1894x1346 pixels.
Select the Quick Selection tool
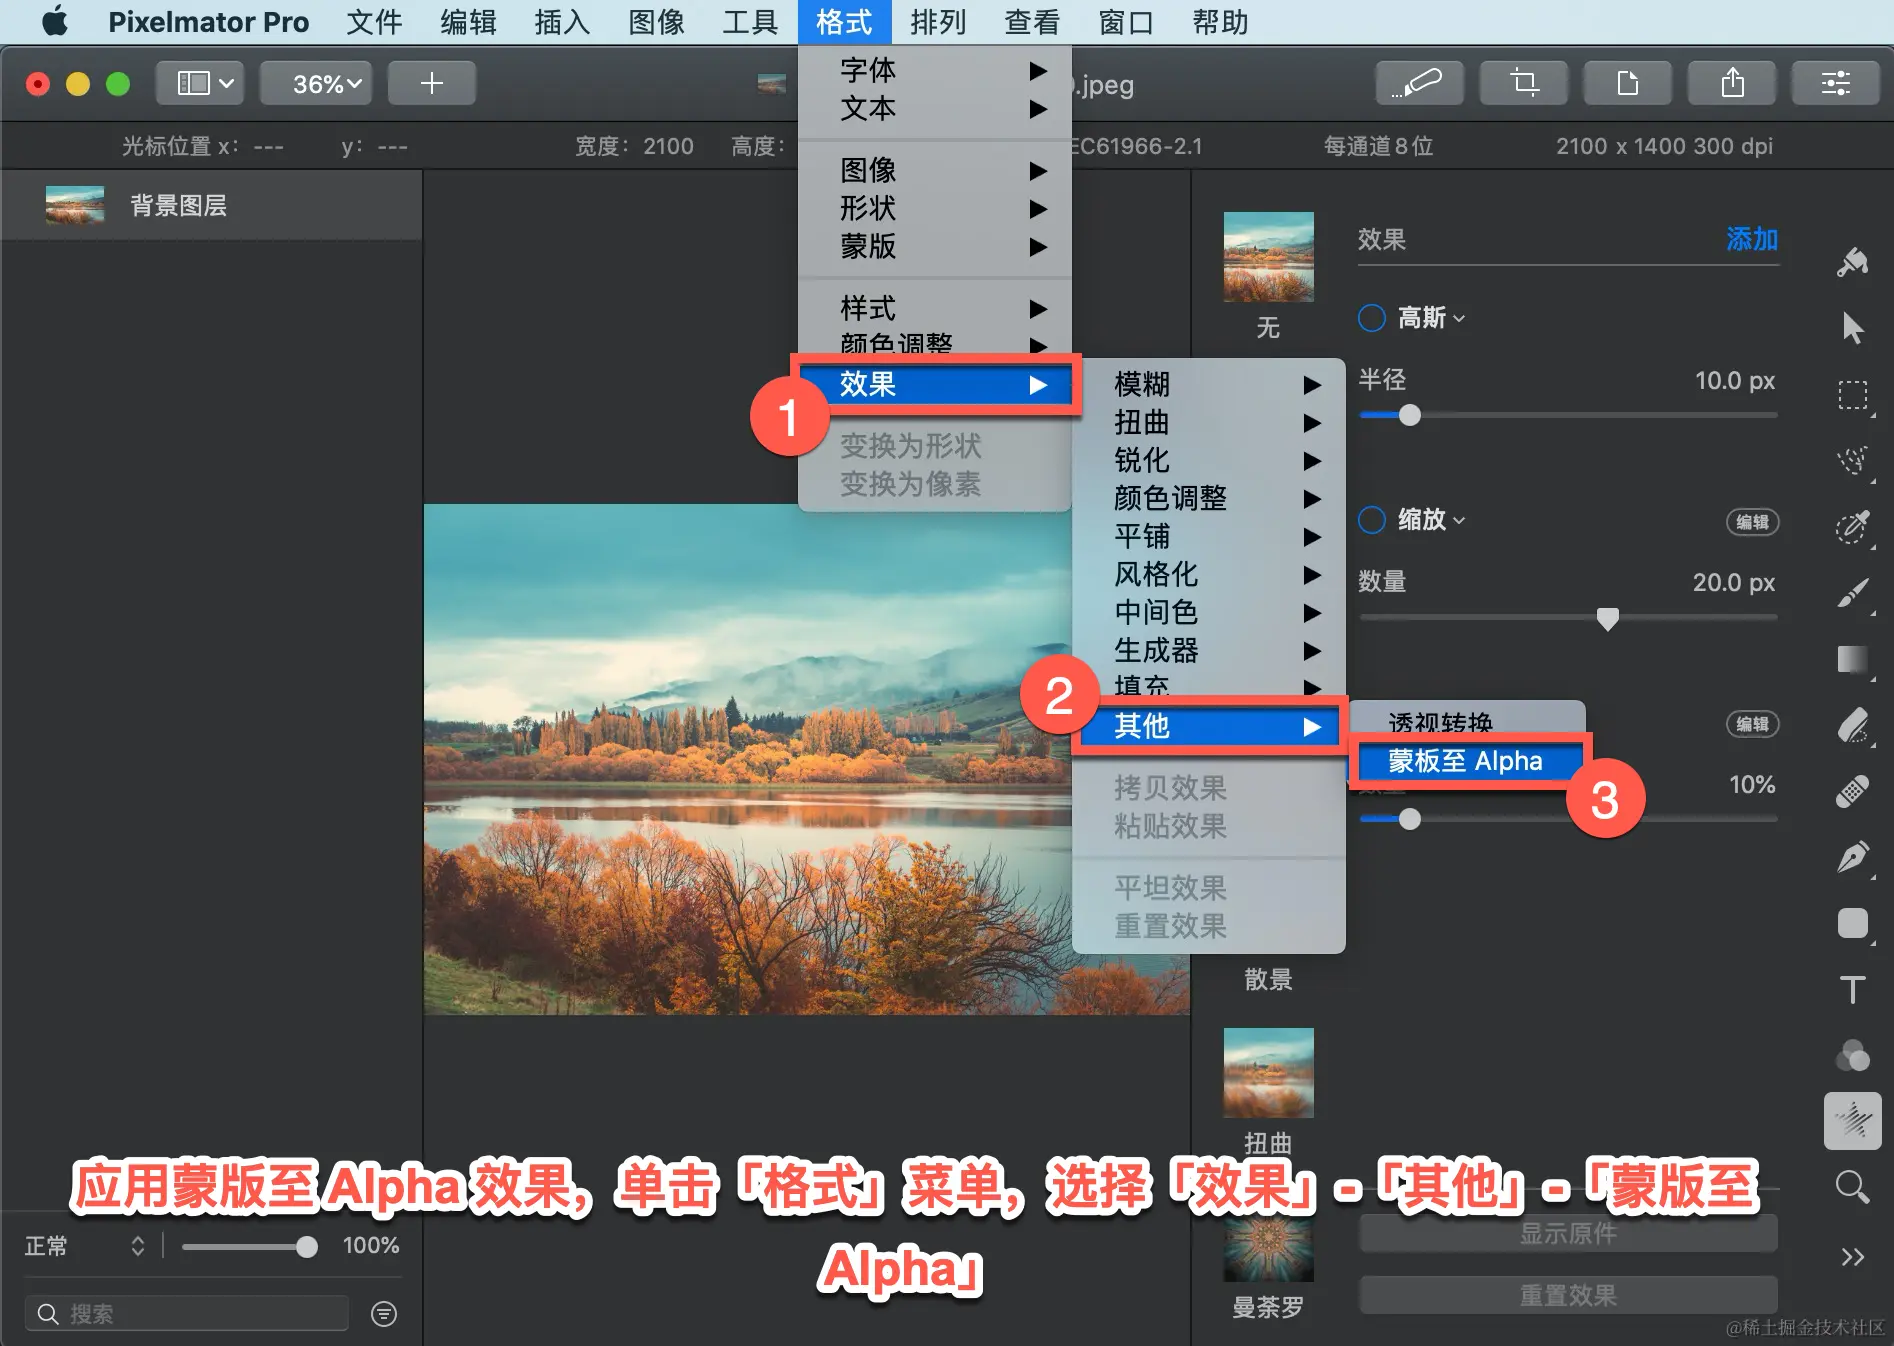tap(1852, 460)
